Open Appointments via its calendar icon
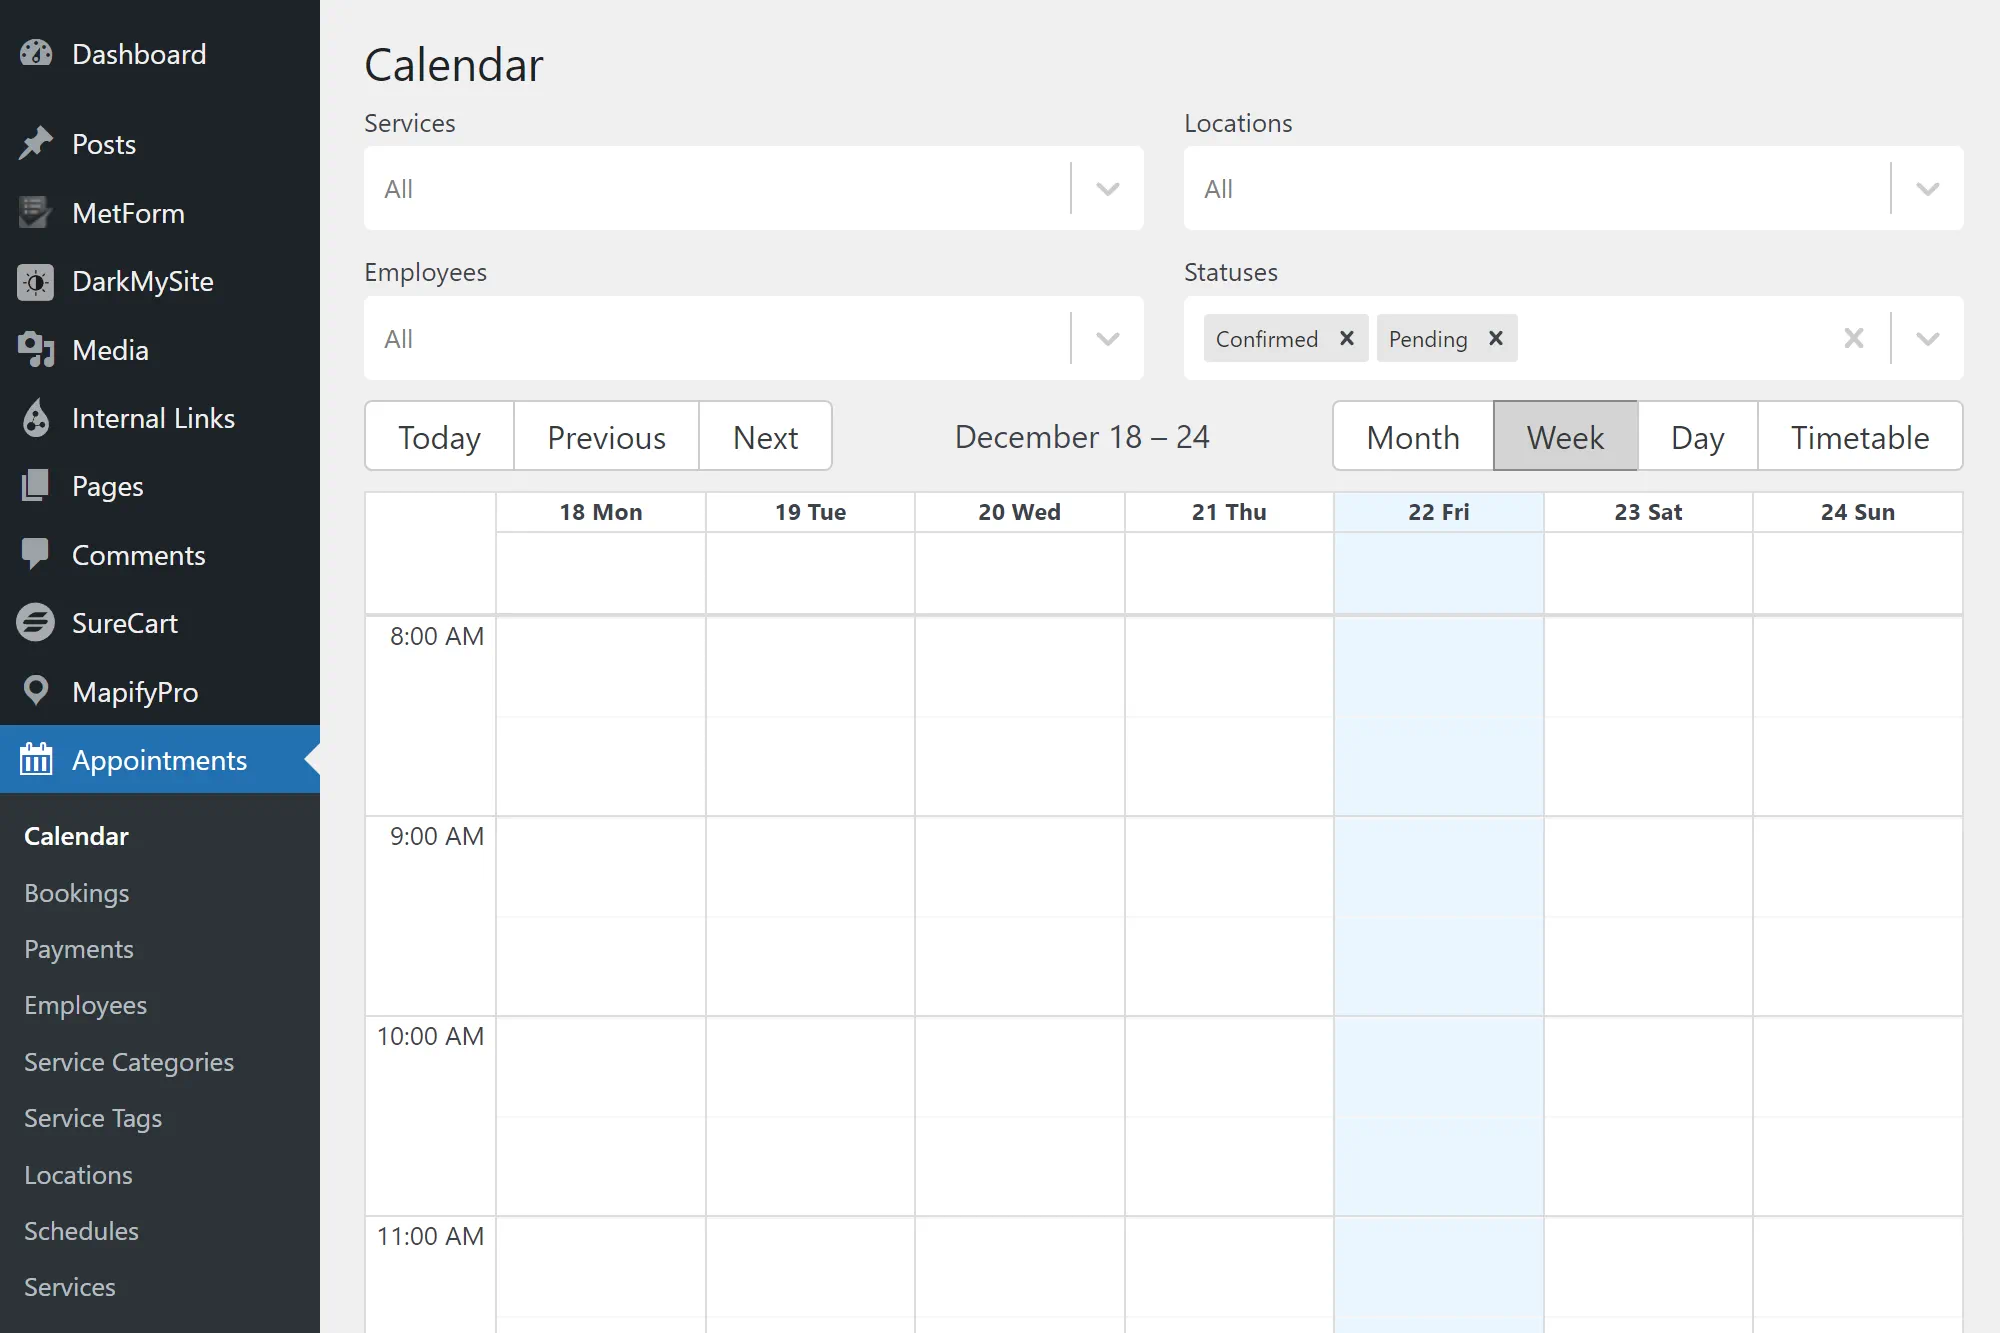Image resolution: width=2000 pixels, height=1333 pixels. click(37, 760)
